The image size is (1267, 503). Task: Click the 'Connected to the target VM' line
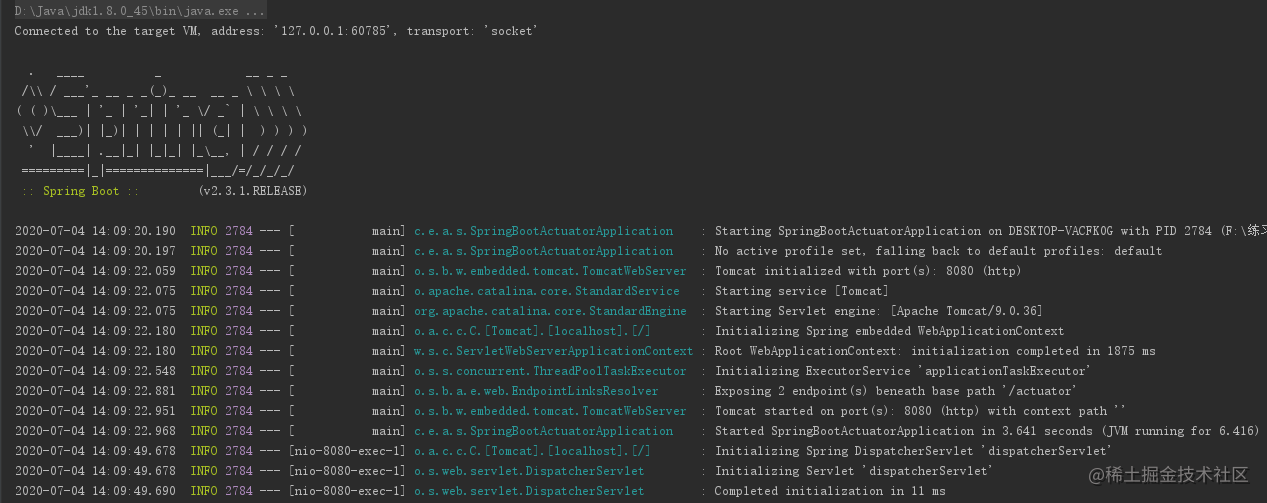275,31
